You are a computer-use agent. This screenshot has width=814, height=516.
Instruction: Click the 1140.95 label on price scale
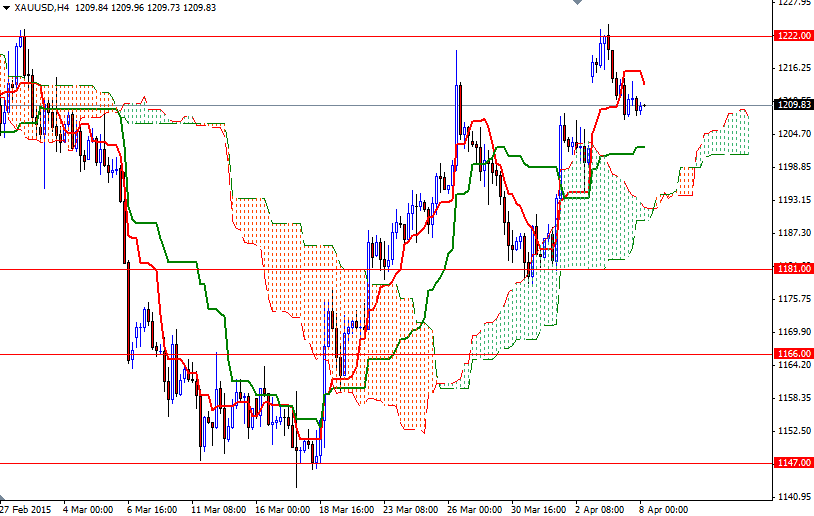(792, 497)
